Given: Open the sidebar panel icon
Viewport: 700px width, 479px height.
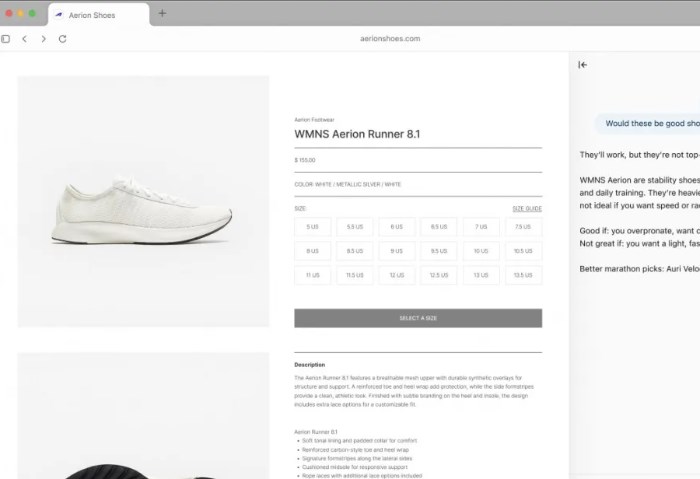Looking at the screenshot, I should pyautogui.click(x=5, y=39).
